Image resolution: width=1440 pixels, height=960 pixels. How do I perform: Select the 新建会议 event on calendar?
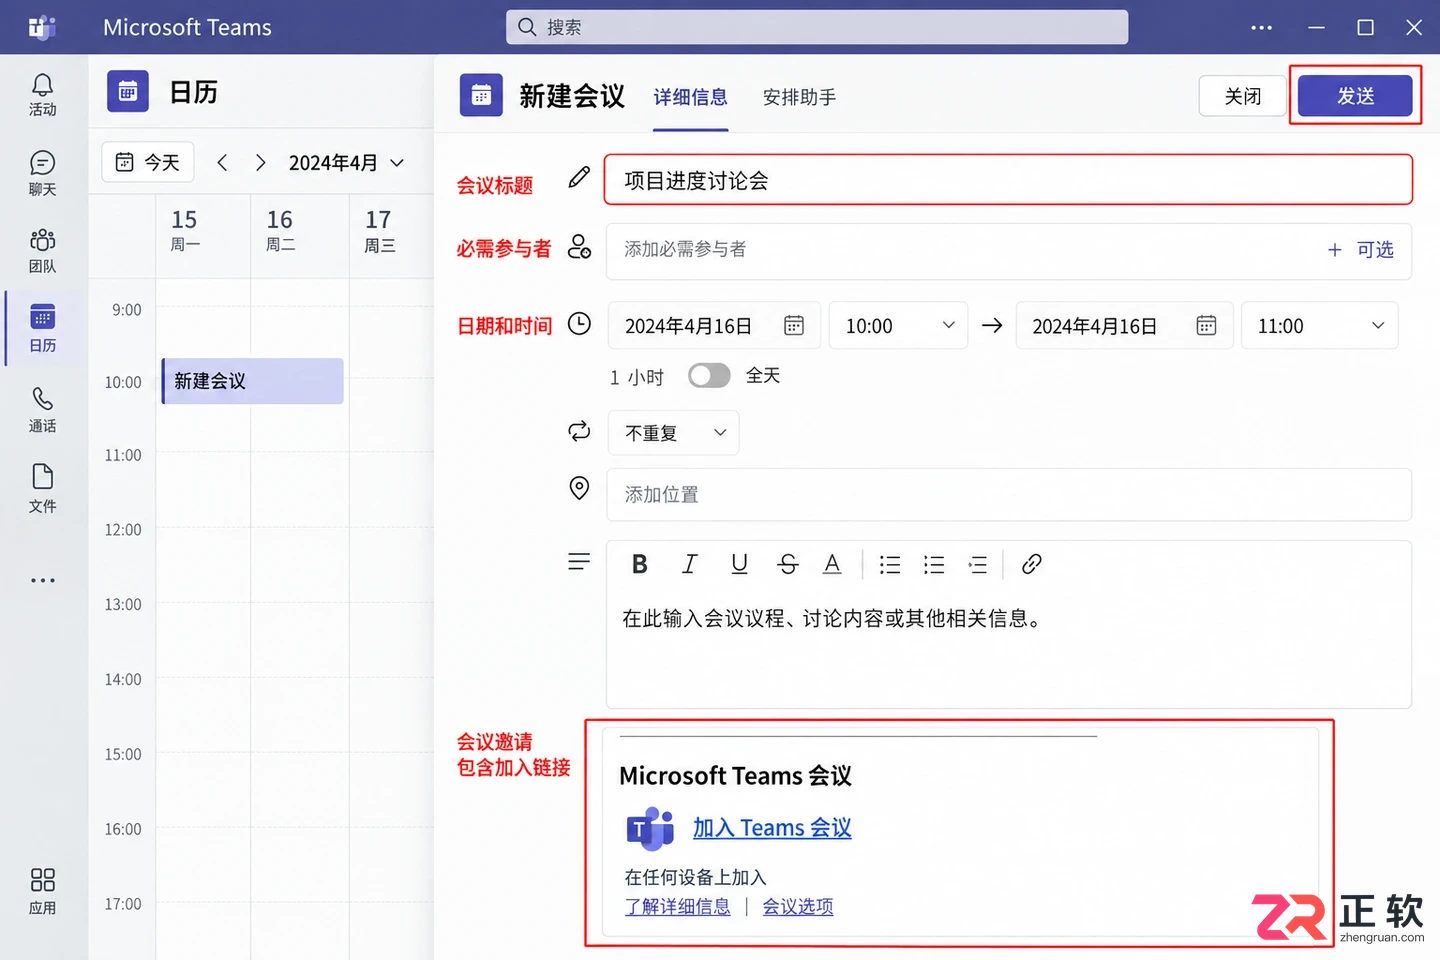tap(253, 381)
